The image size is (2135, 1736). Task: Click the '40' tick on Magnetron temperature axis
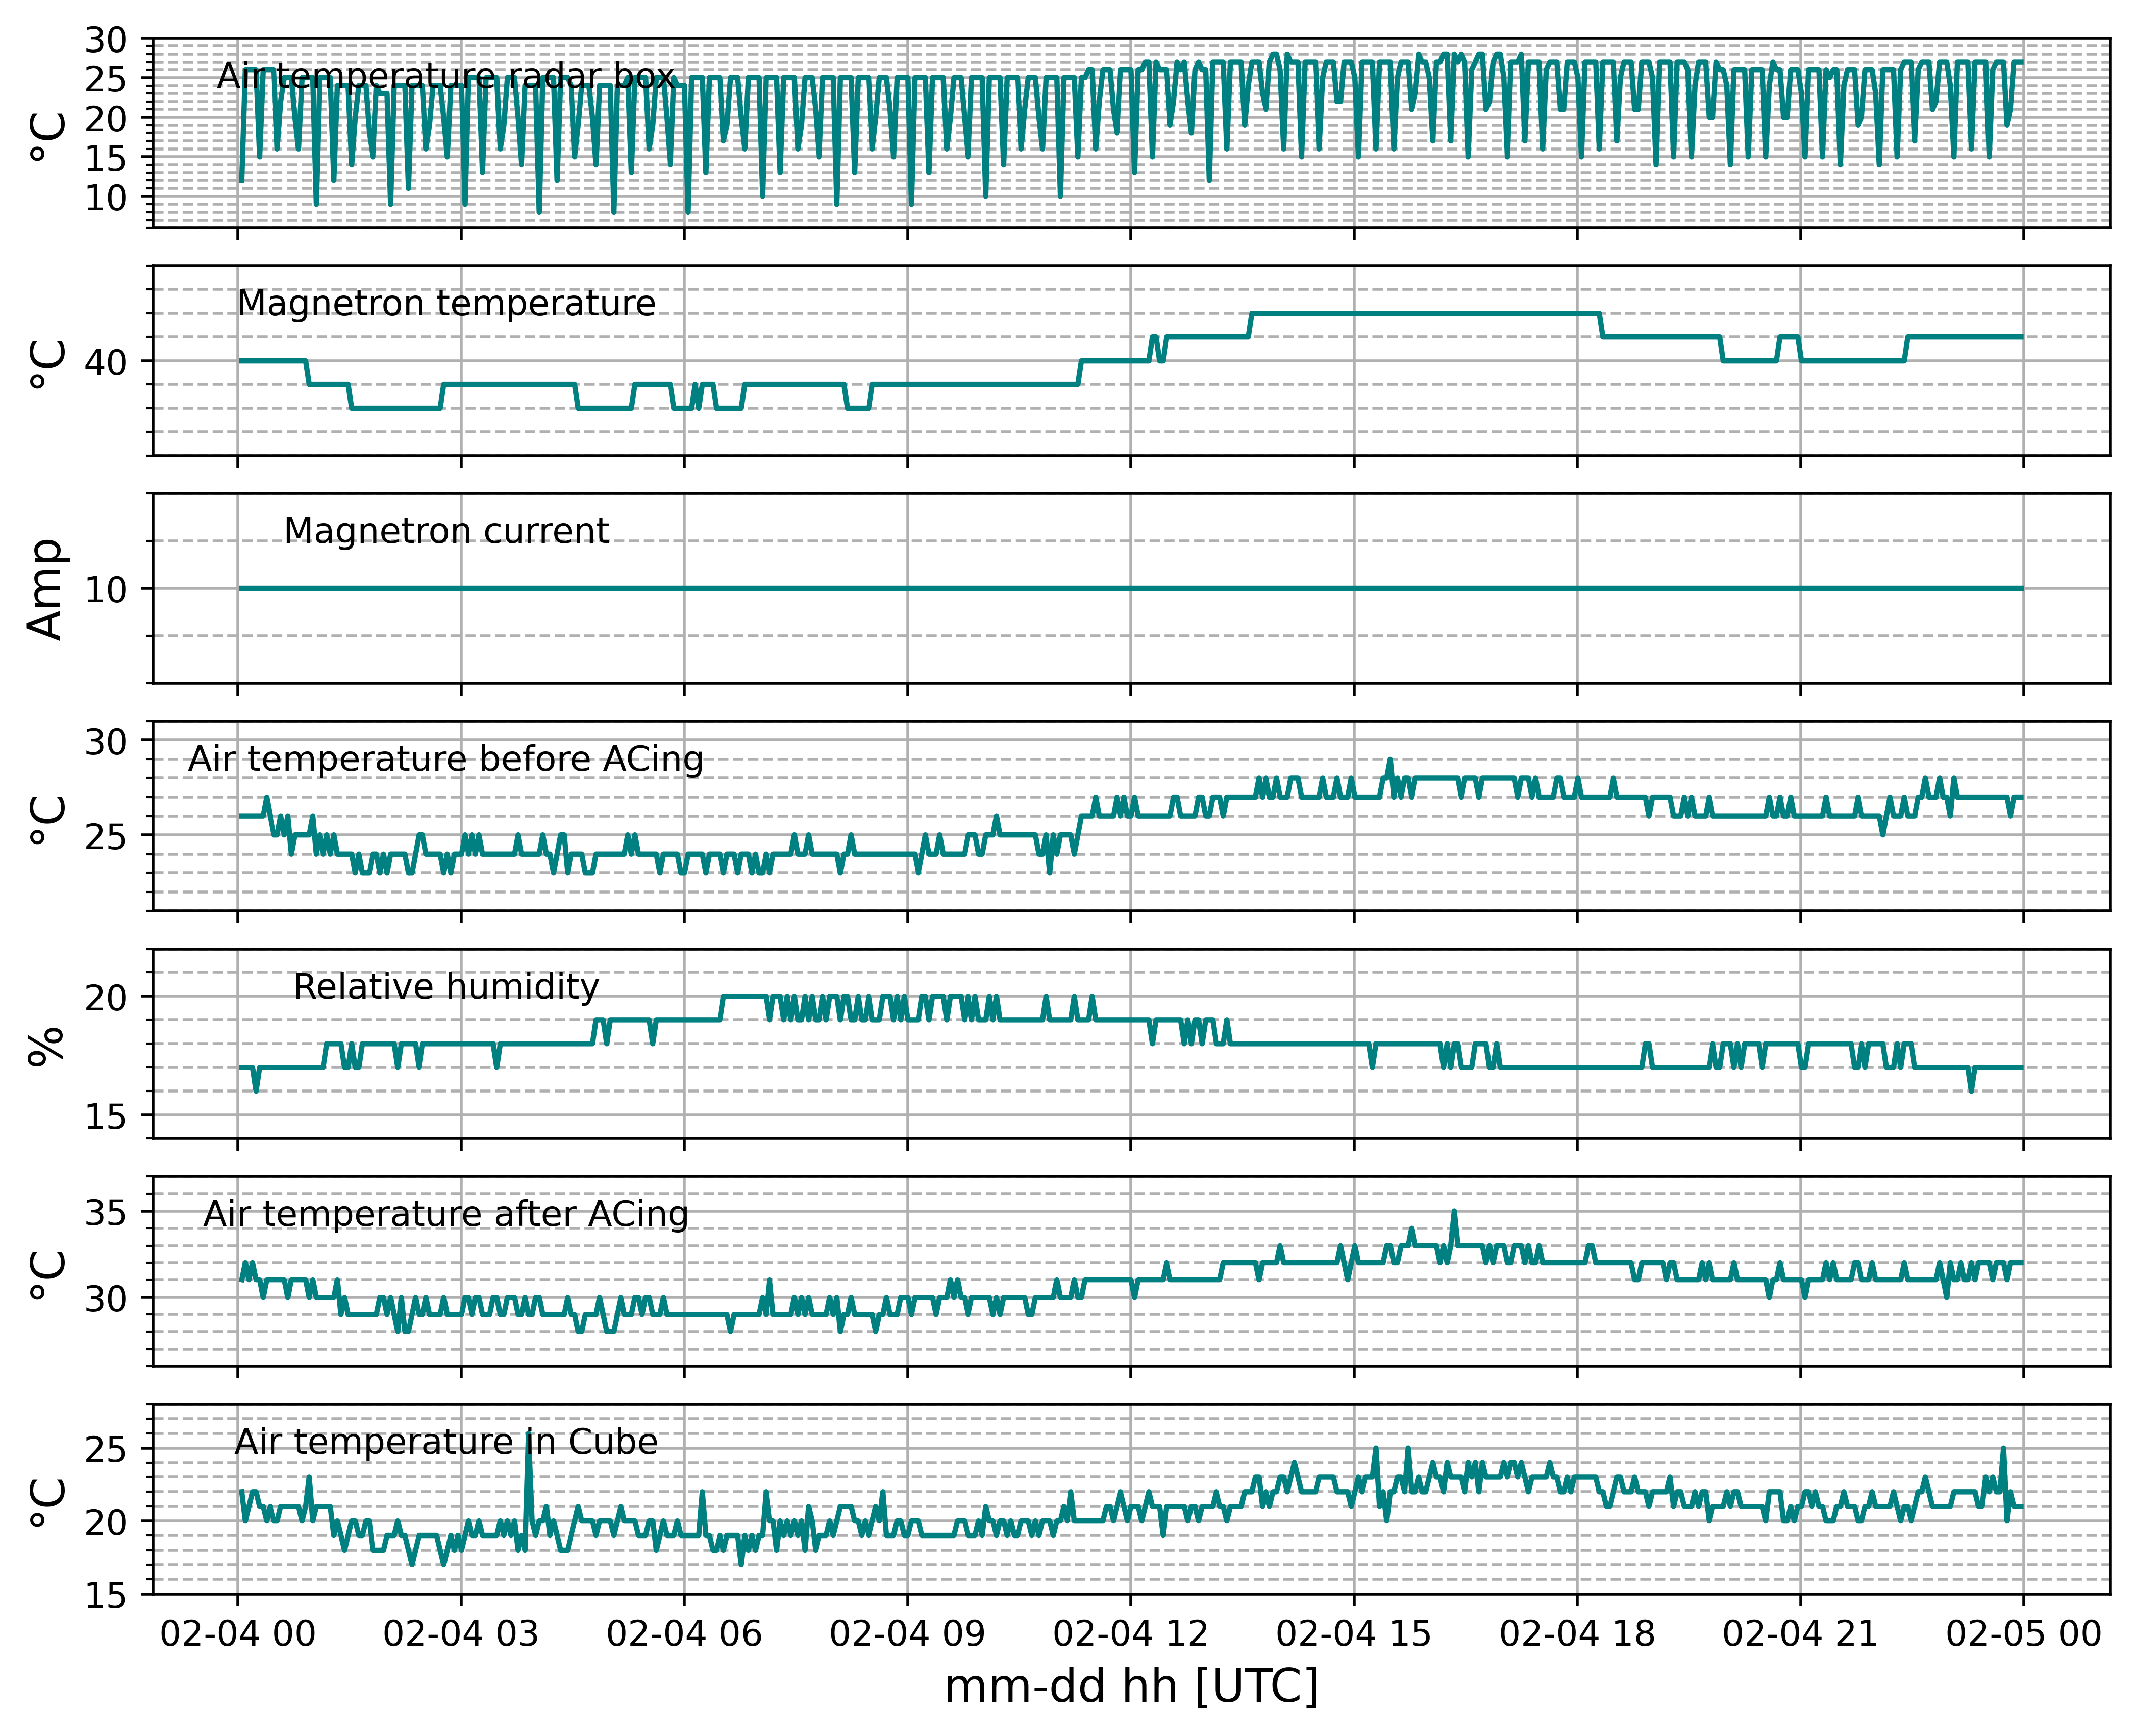tap(106, 362)
